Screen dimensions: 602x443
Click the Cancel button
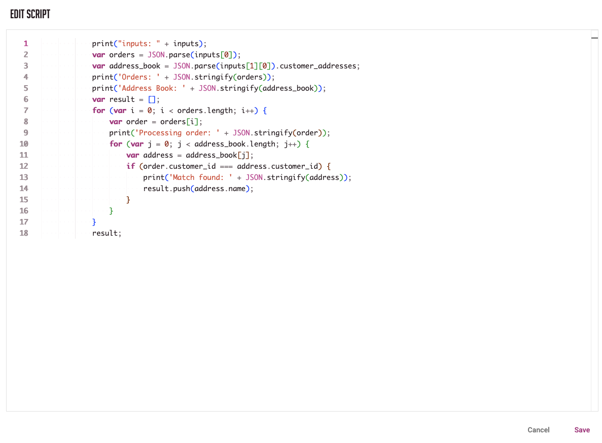[x=538, y=430]
